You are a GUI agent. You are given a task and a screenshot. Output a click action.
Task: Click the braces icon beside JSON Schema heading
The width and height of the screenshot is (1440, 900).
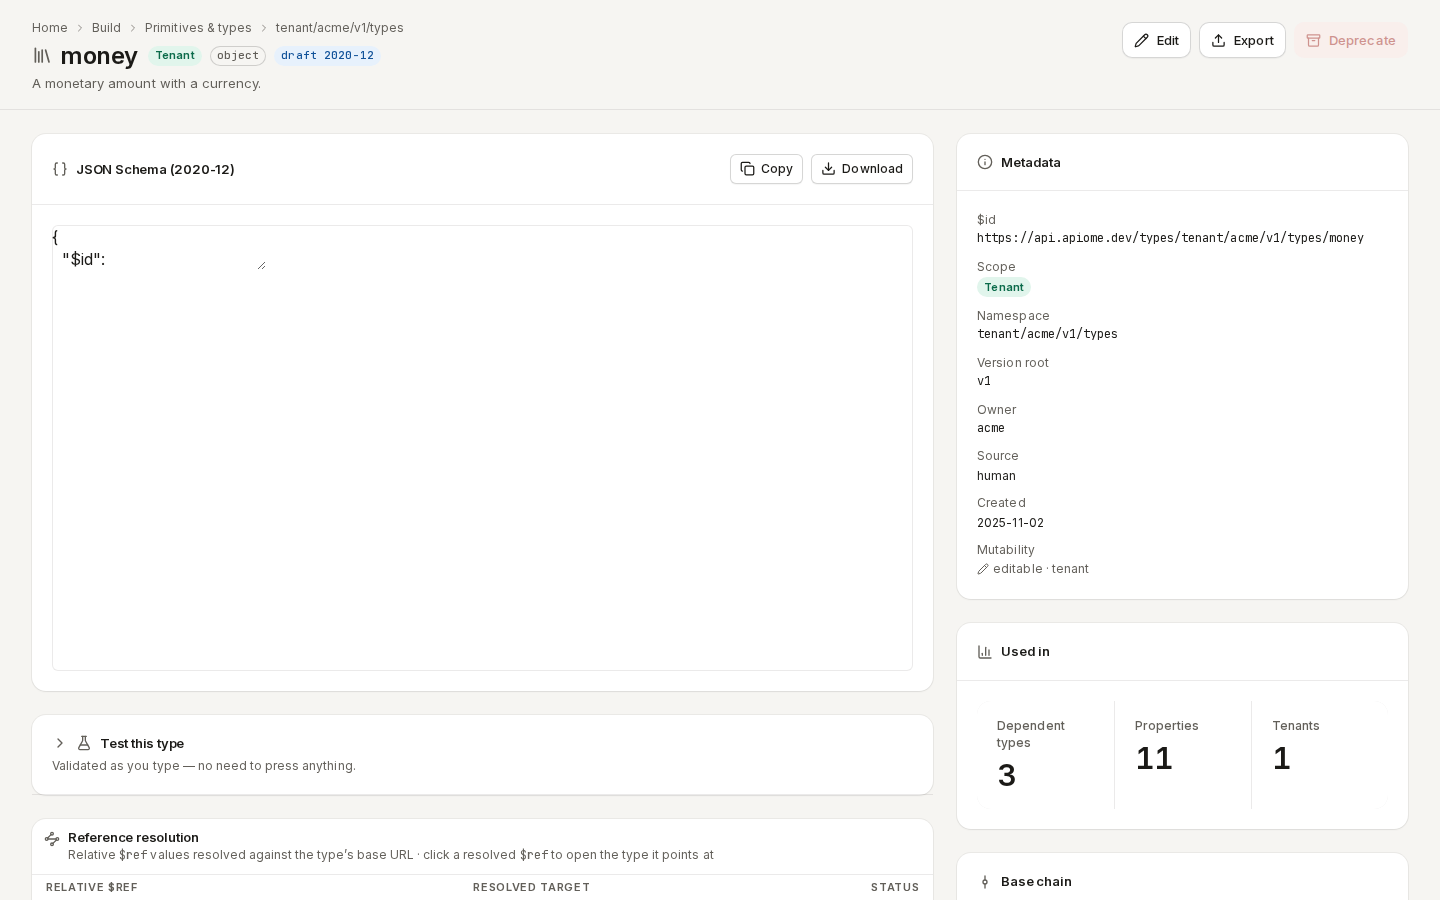pyautogui.click(x=60, y=169)
